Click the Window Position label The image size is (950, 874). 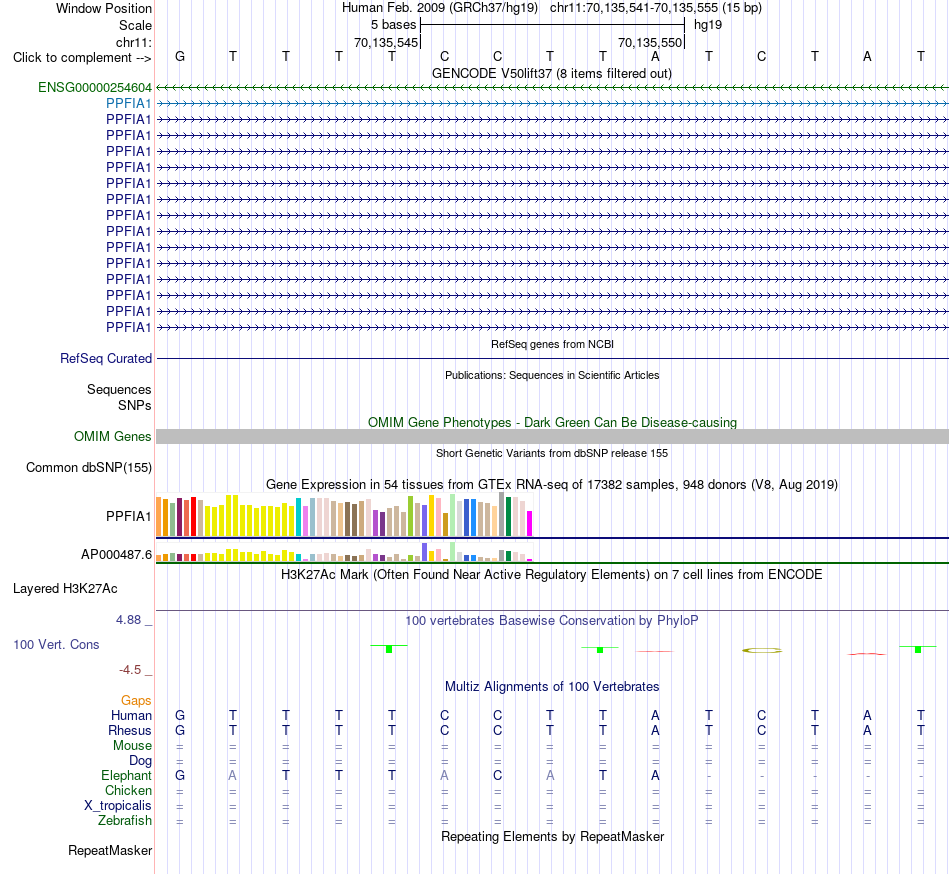coord(104,8)
